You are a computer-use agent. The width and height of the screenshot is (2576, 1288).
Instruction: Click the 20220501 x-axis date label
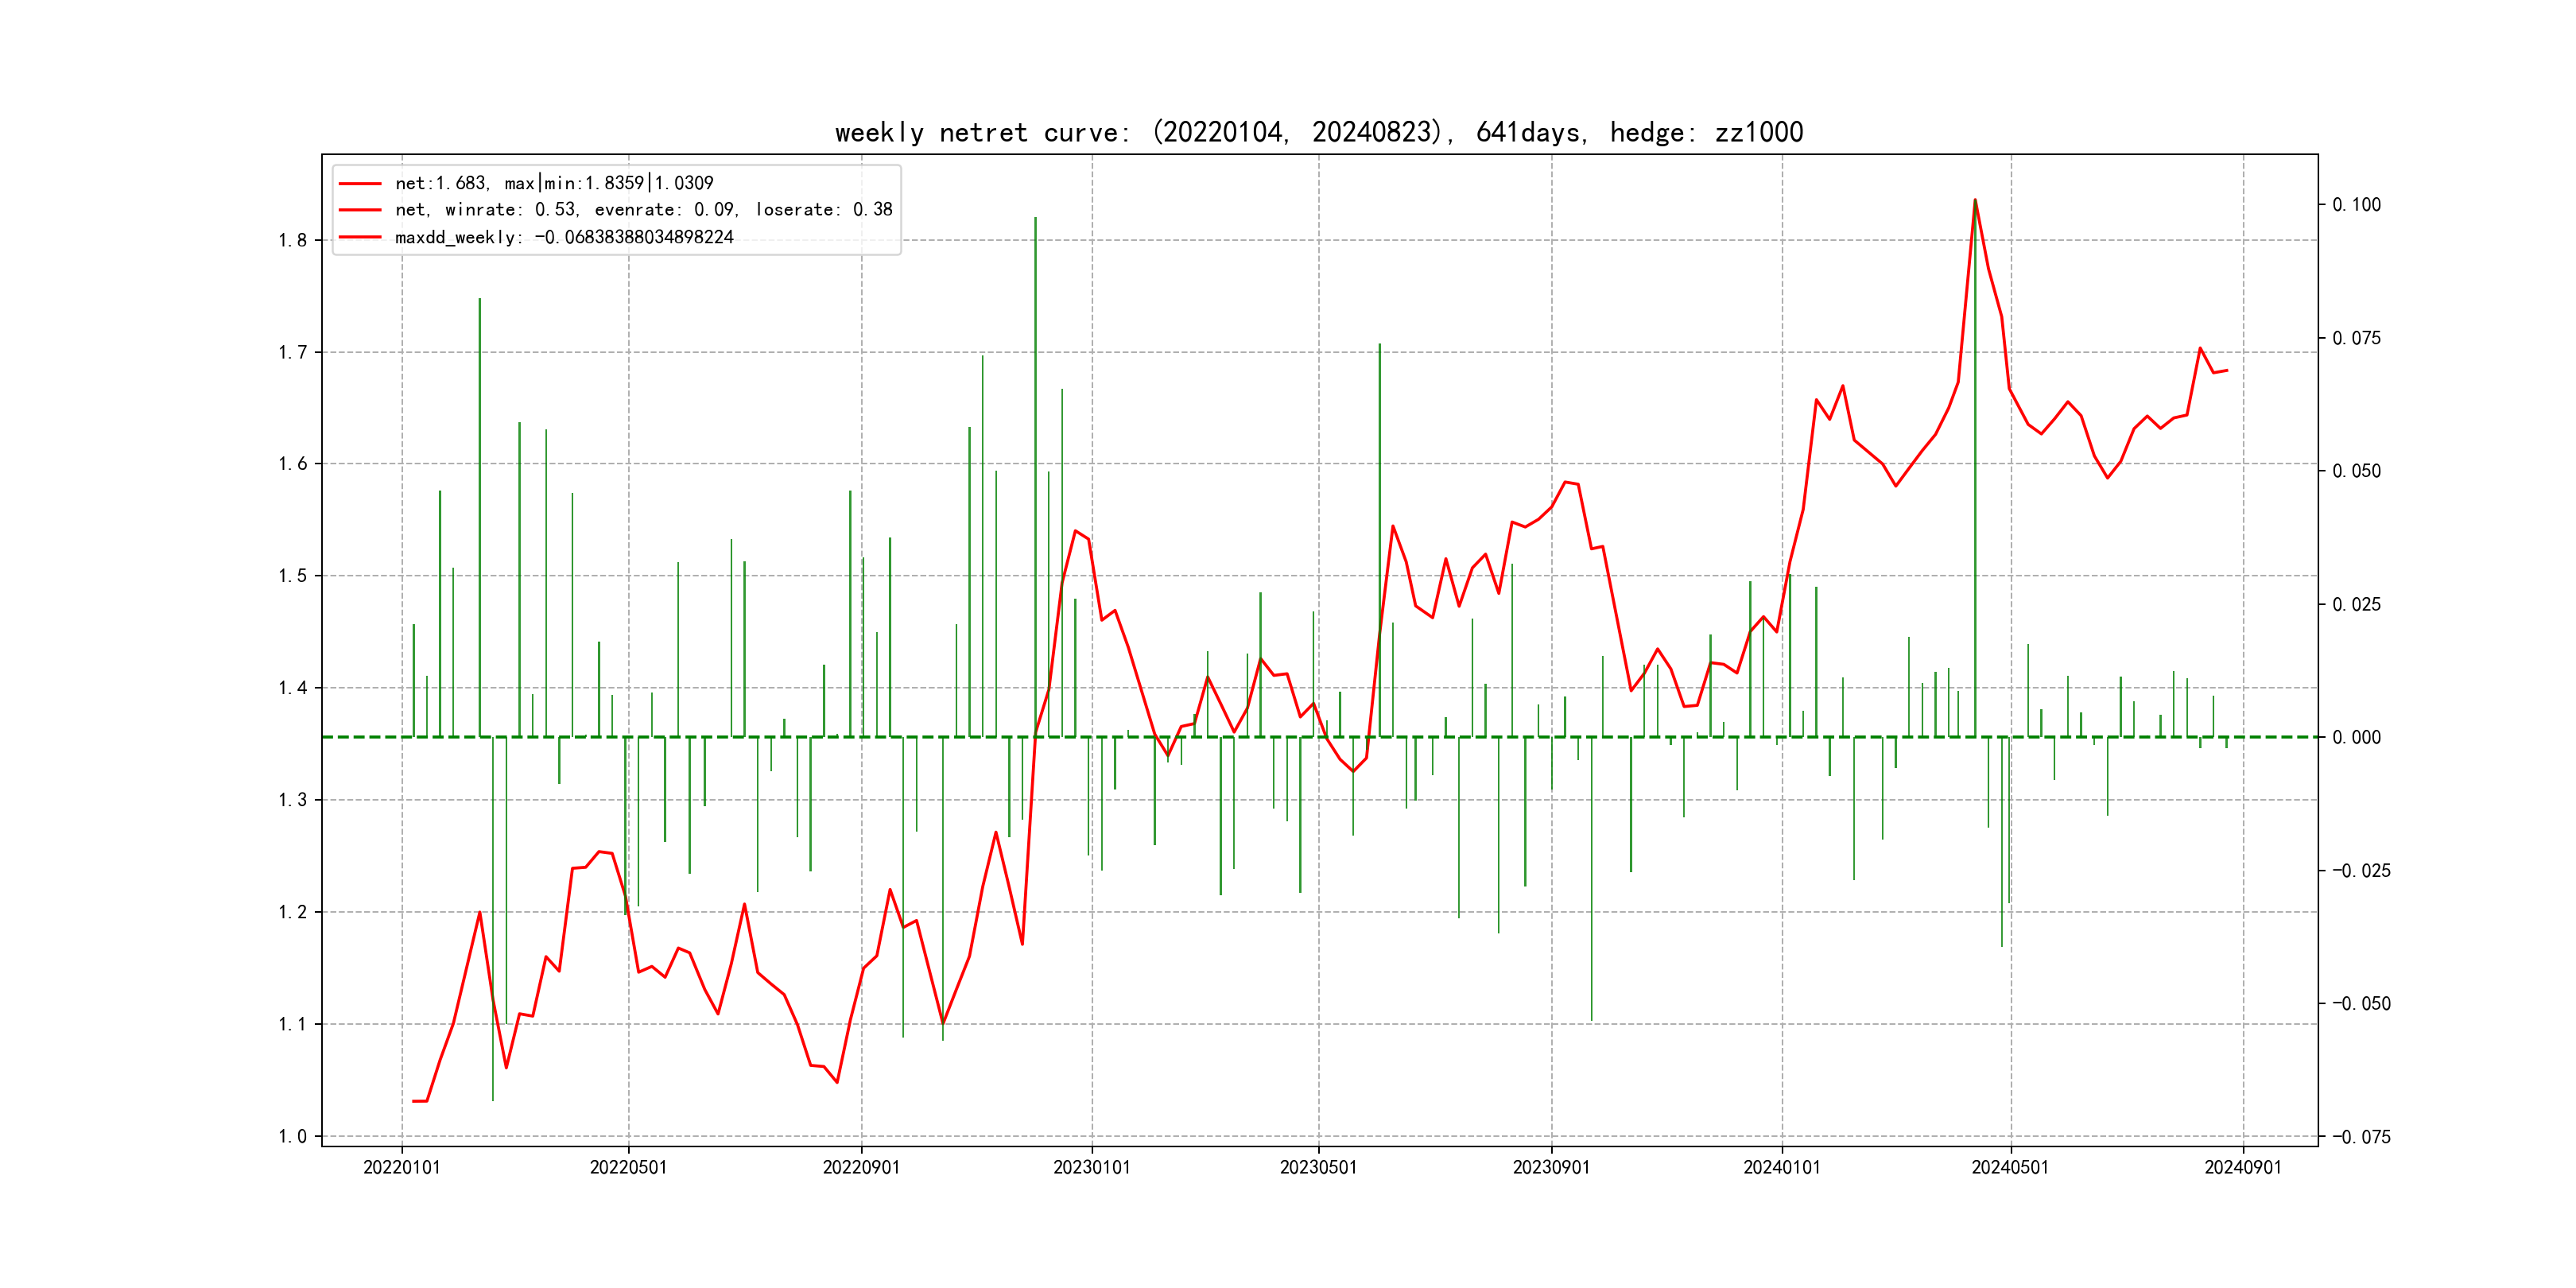point(628,1167)
